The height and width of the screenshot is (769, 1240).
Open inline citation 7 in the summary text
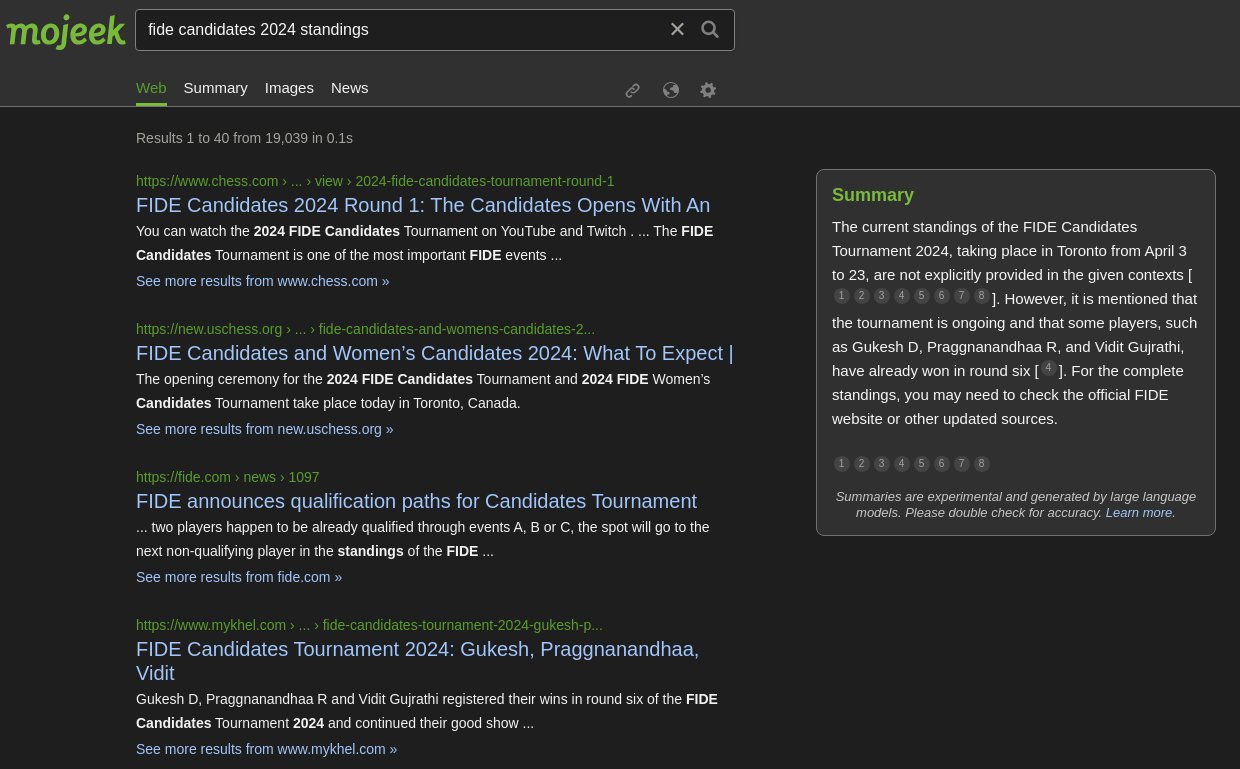(962, 296)
